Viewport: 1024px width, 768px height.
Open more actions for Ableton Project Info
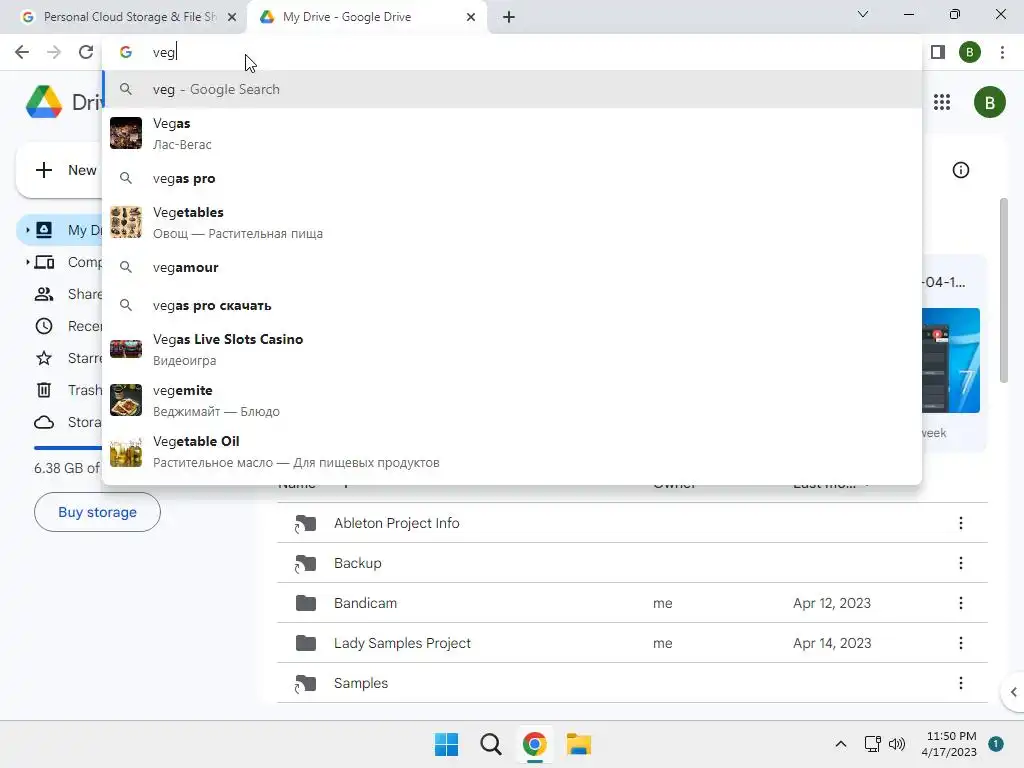[x=961, y=523]
